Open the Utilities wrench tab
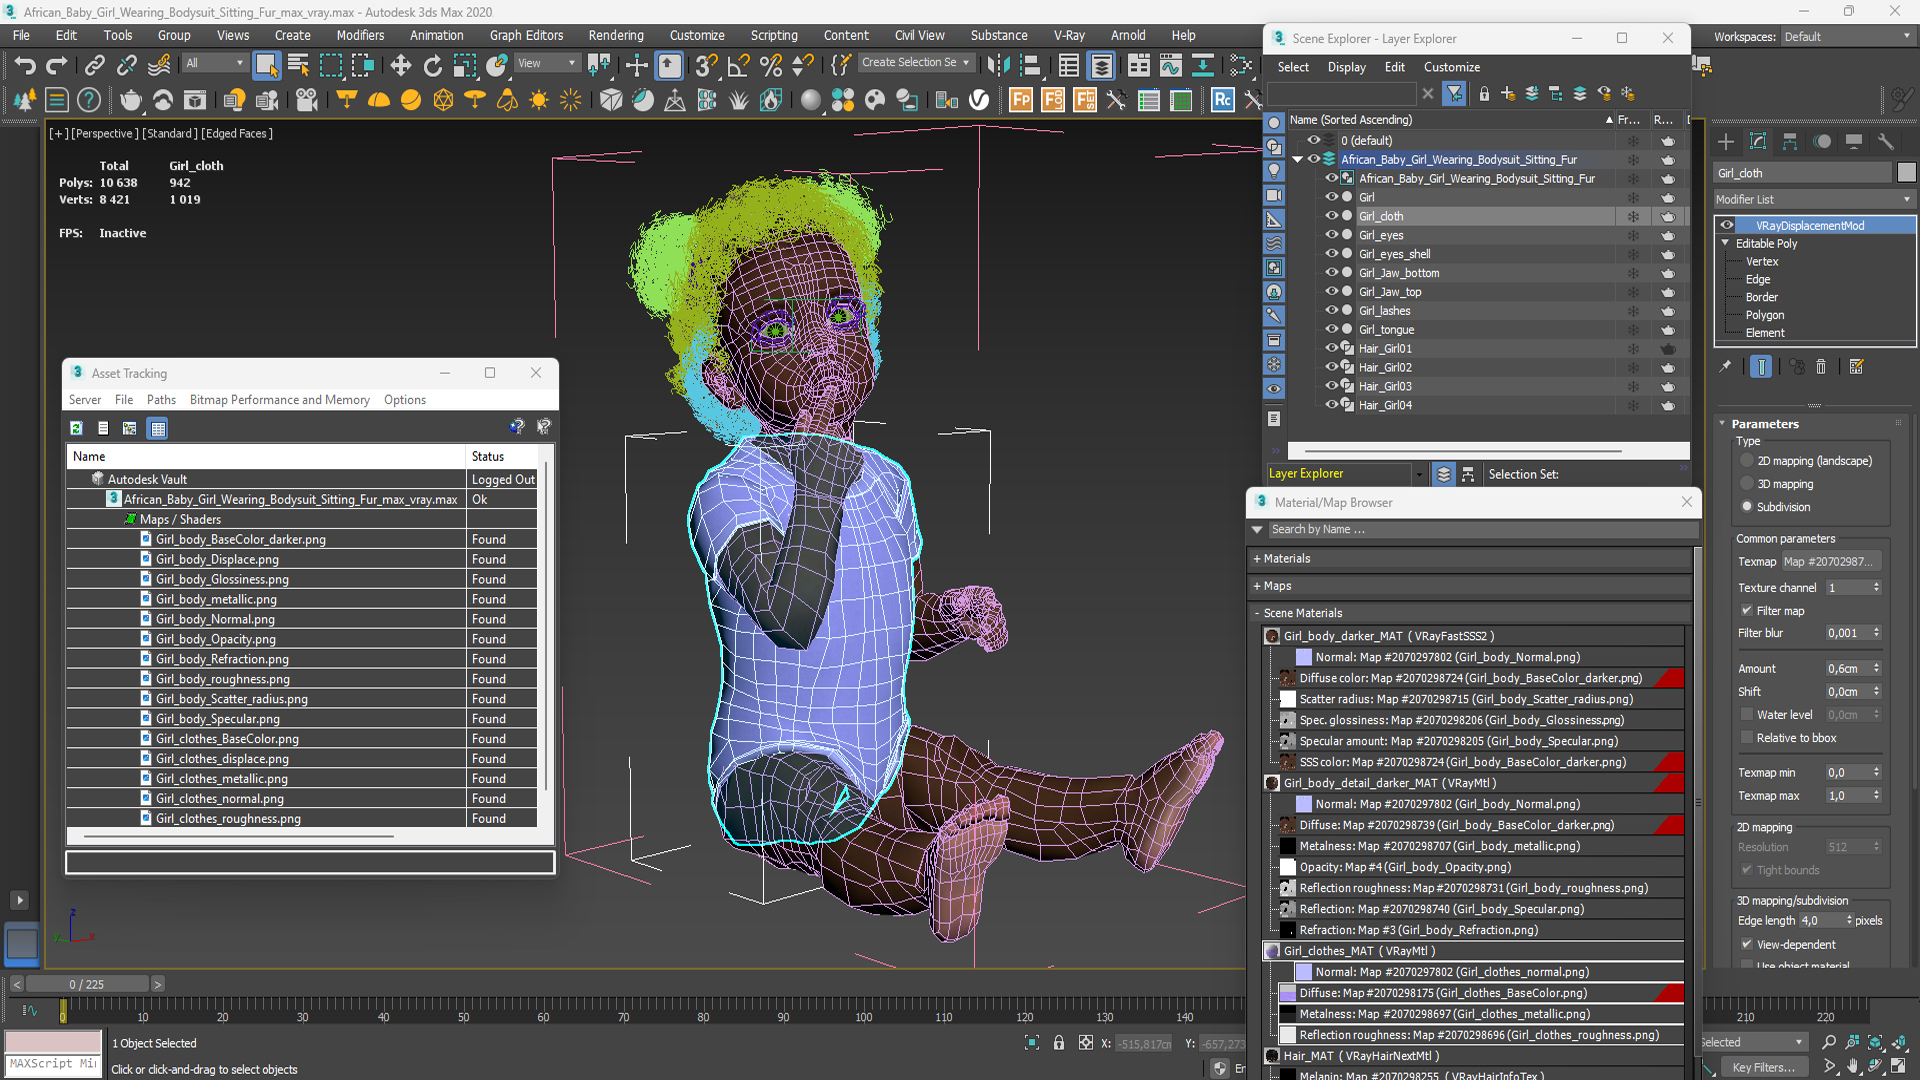The width and height of the screenshot is (1920, 1080). tap(1886, 142)
